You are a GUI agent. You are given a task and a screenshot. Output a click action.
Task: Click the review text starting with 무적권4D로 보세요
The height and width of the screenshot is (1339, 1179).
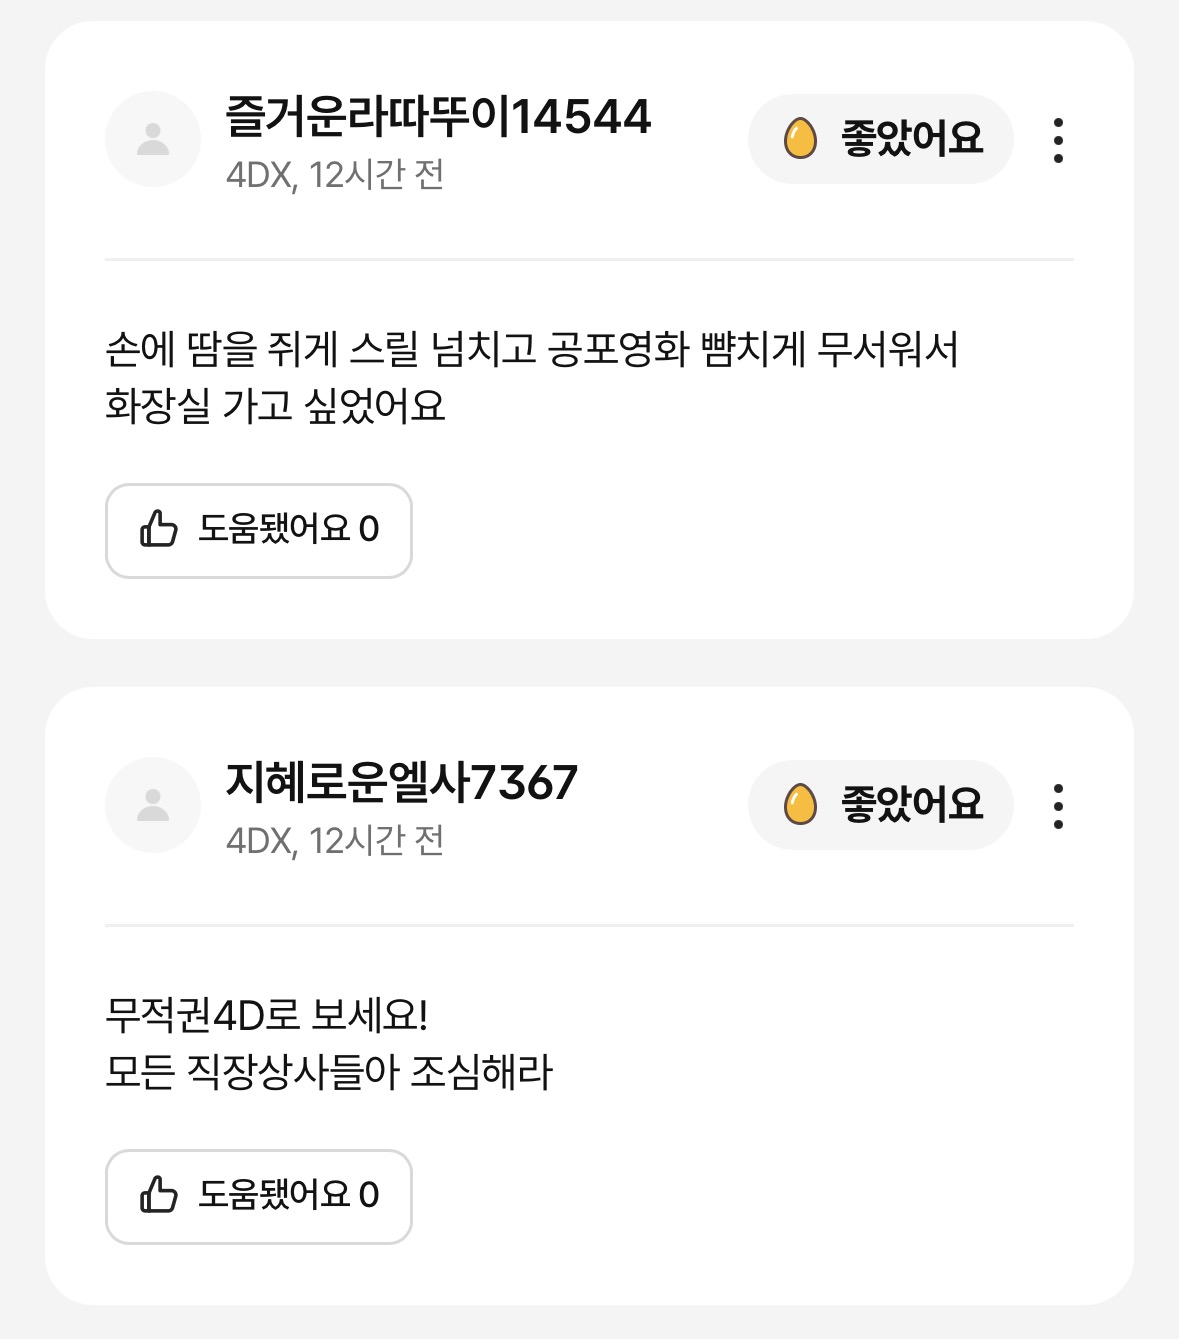click(328, 1044)
